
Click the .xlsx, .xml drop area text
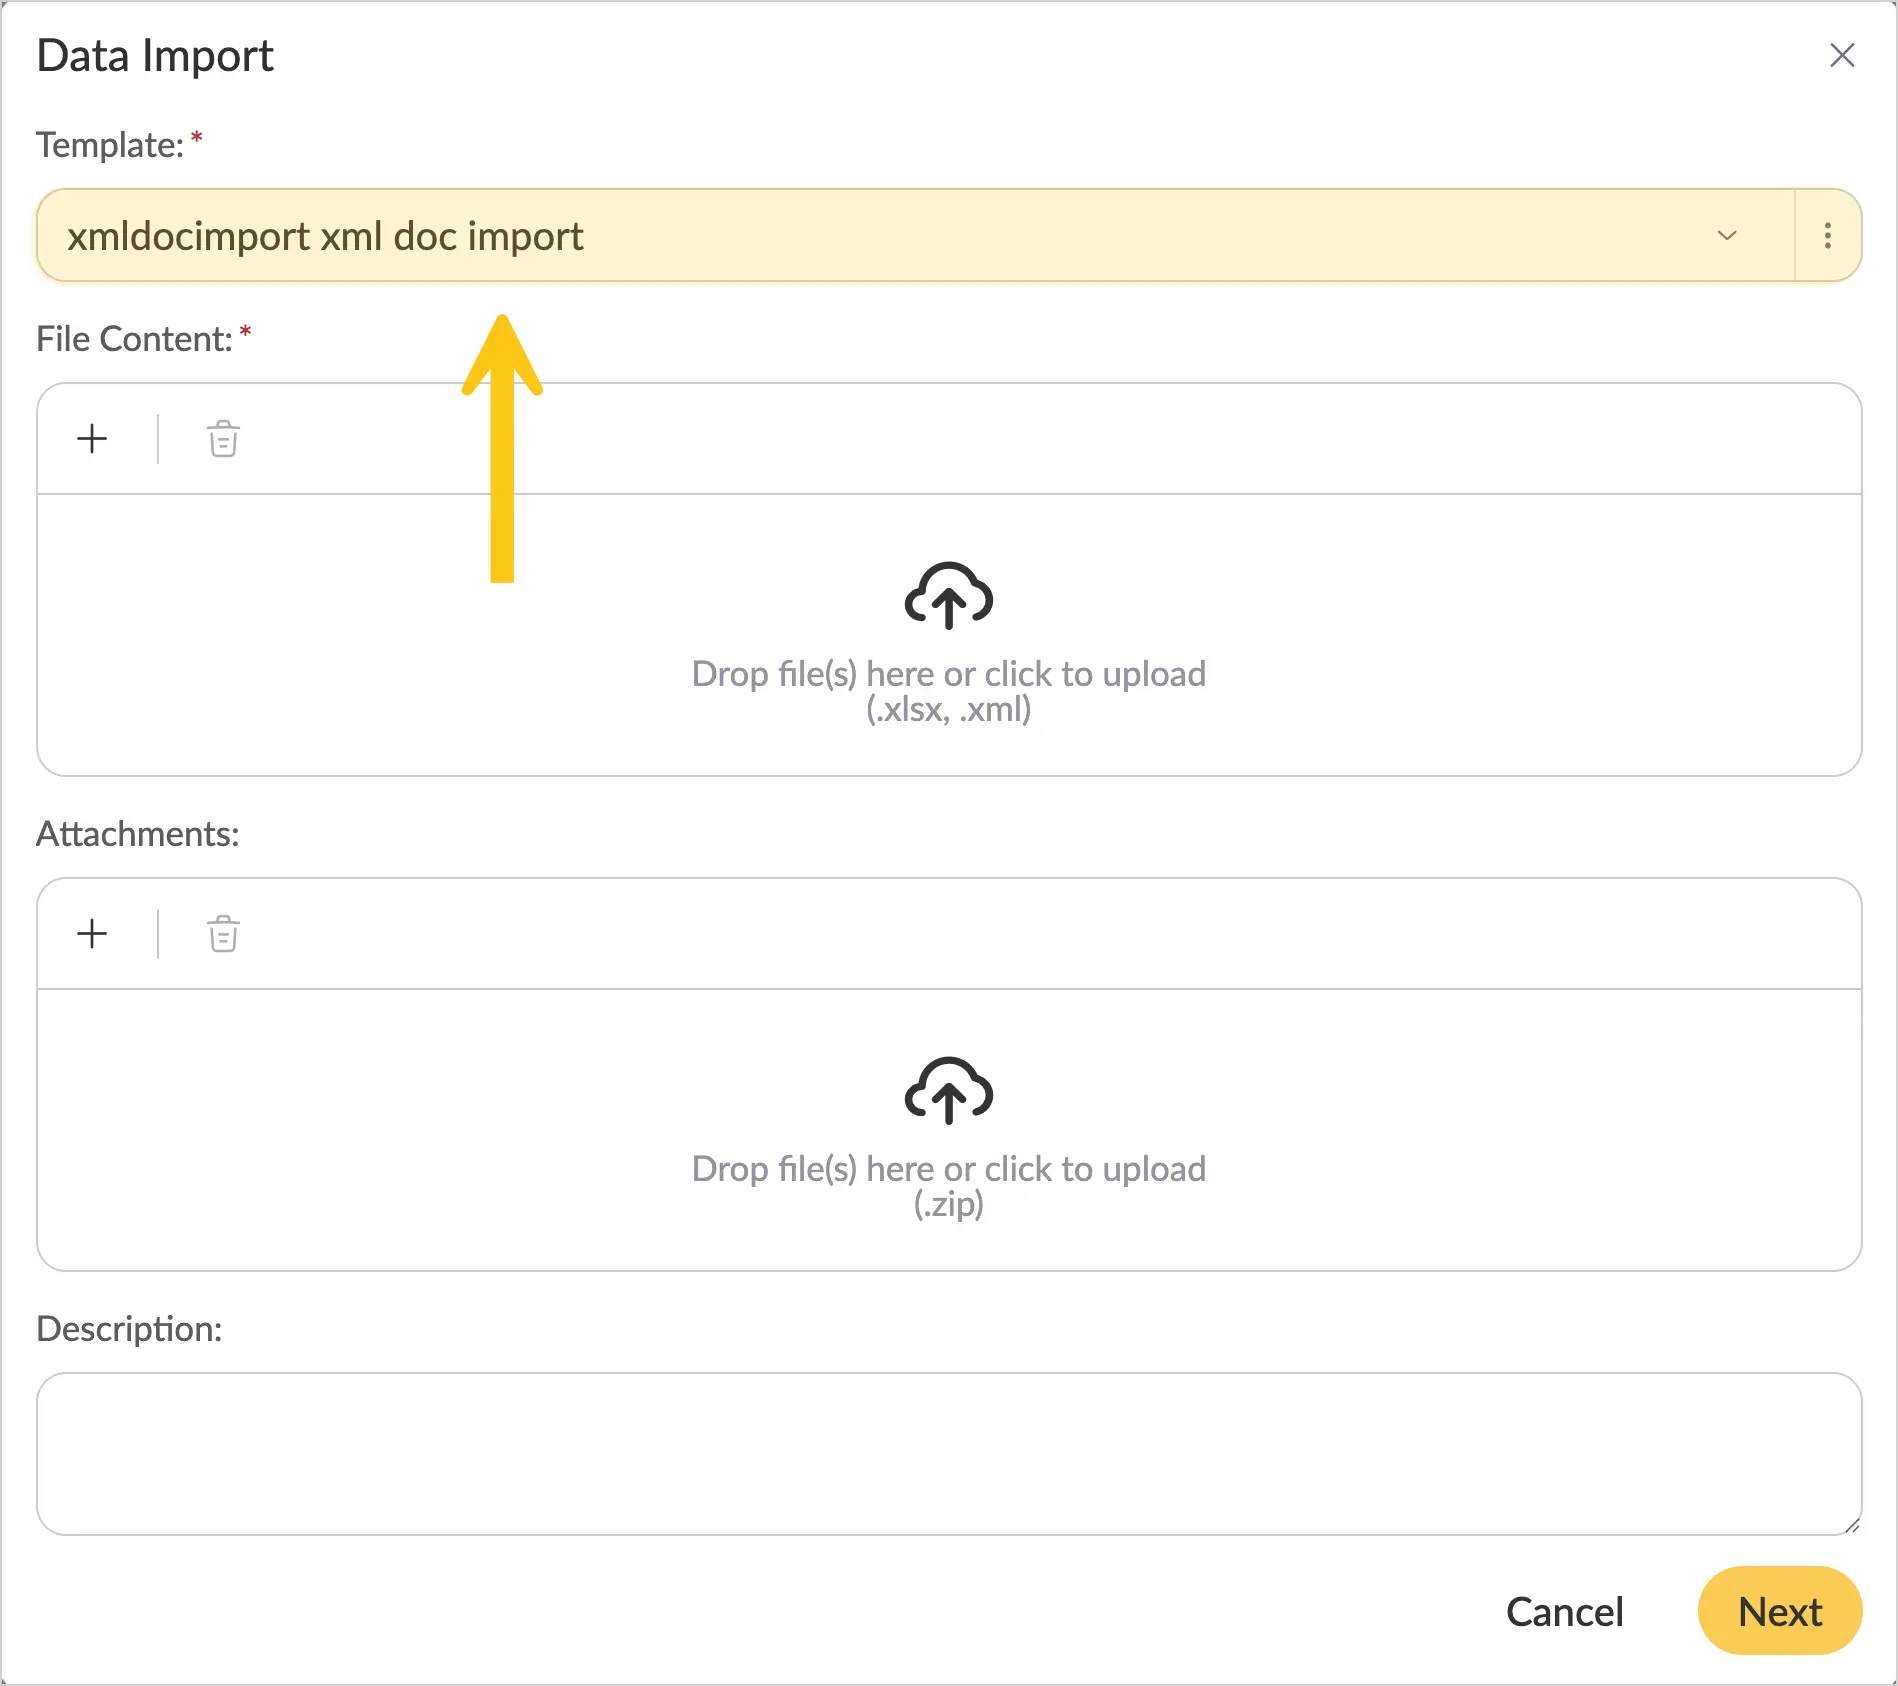coord(948,691)
